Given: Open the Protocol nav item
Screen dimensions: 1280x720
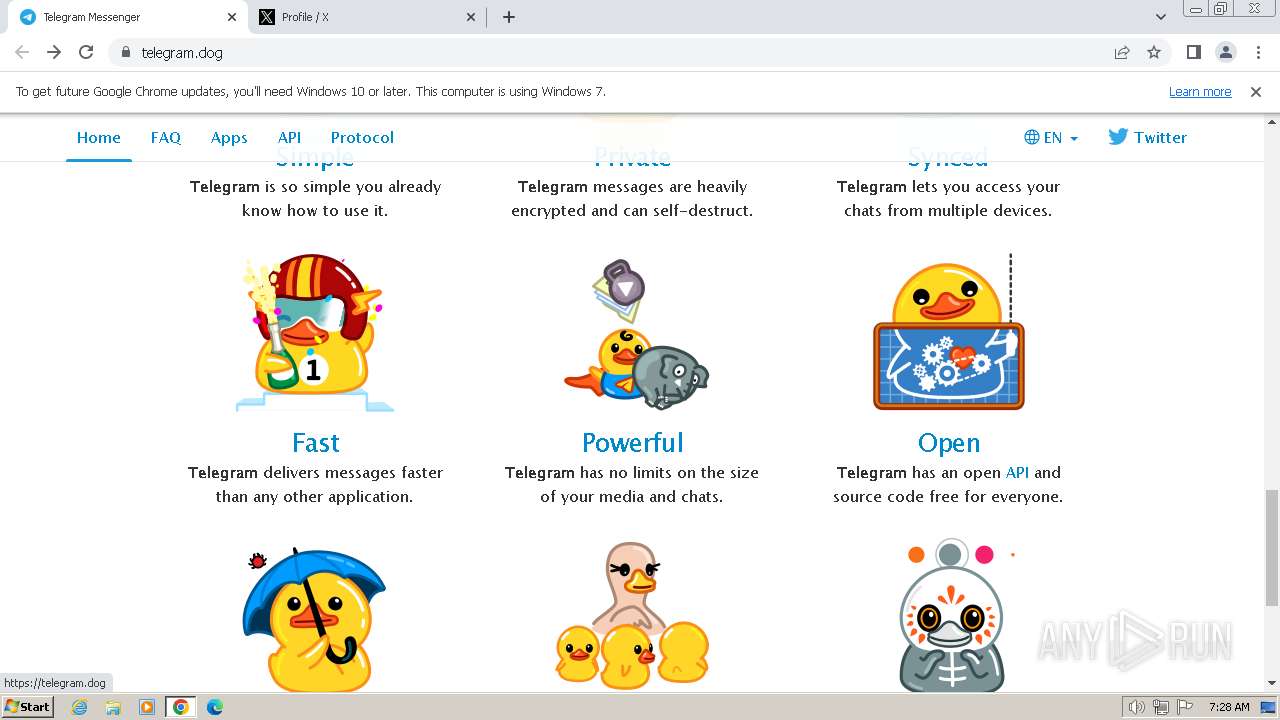Looking at the screenshot, I should tap(362, 137).
